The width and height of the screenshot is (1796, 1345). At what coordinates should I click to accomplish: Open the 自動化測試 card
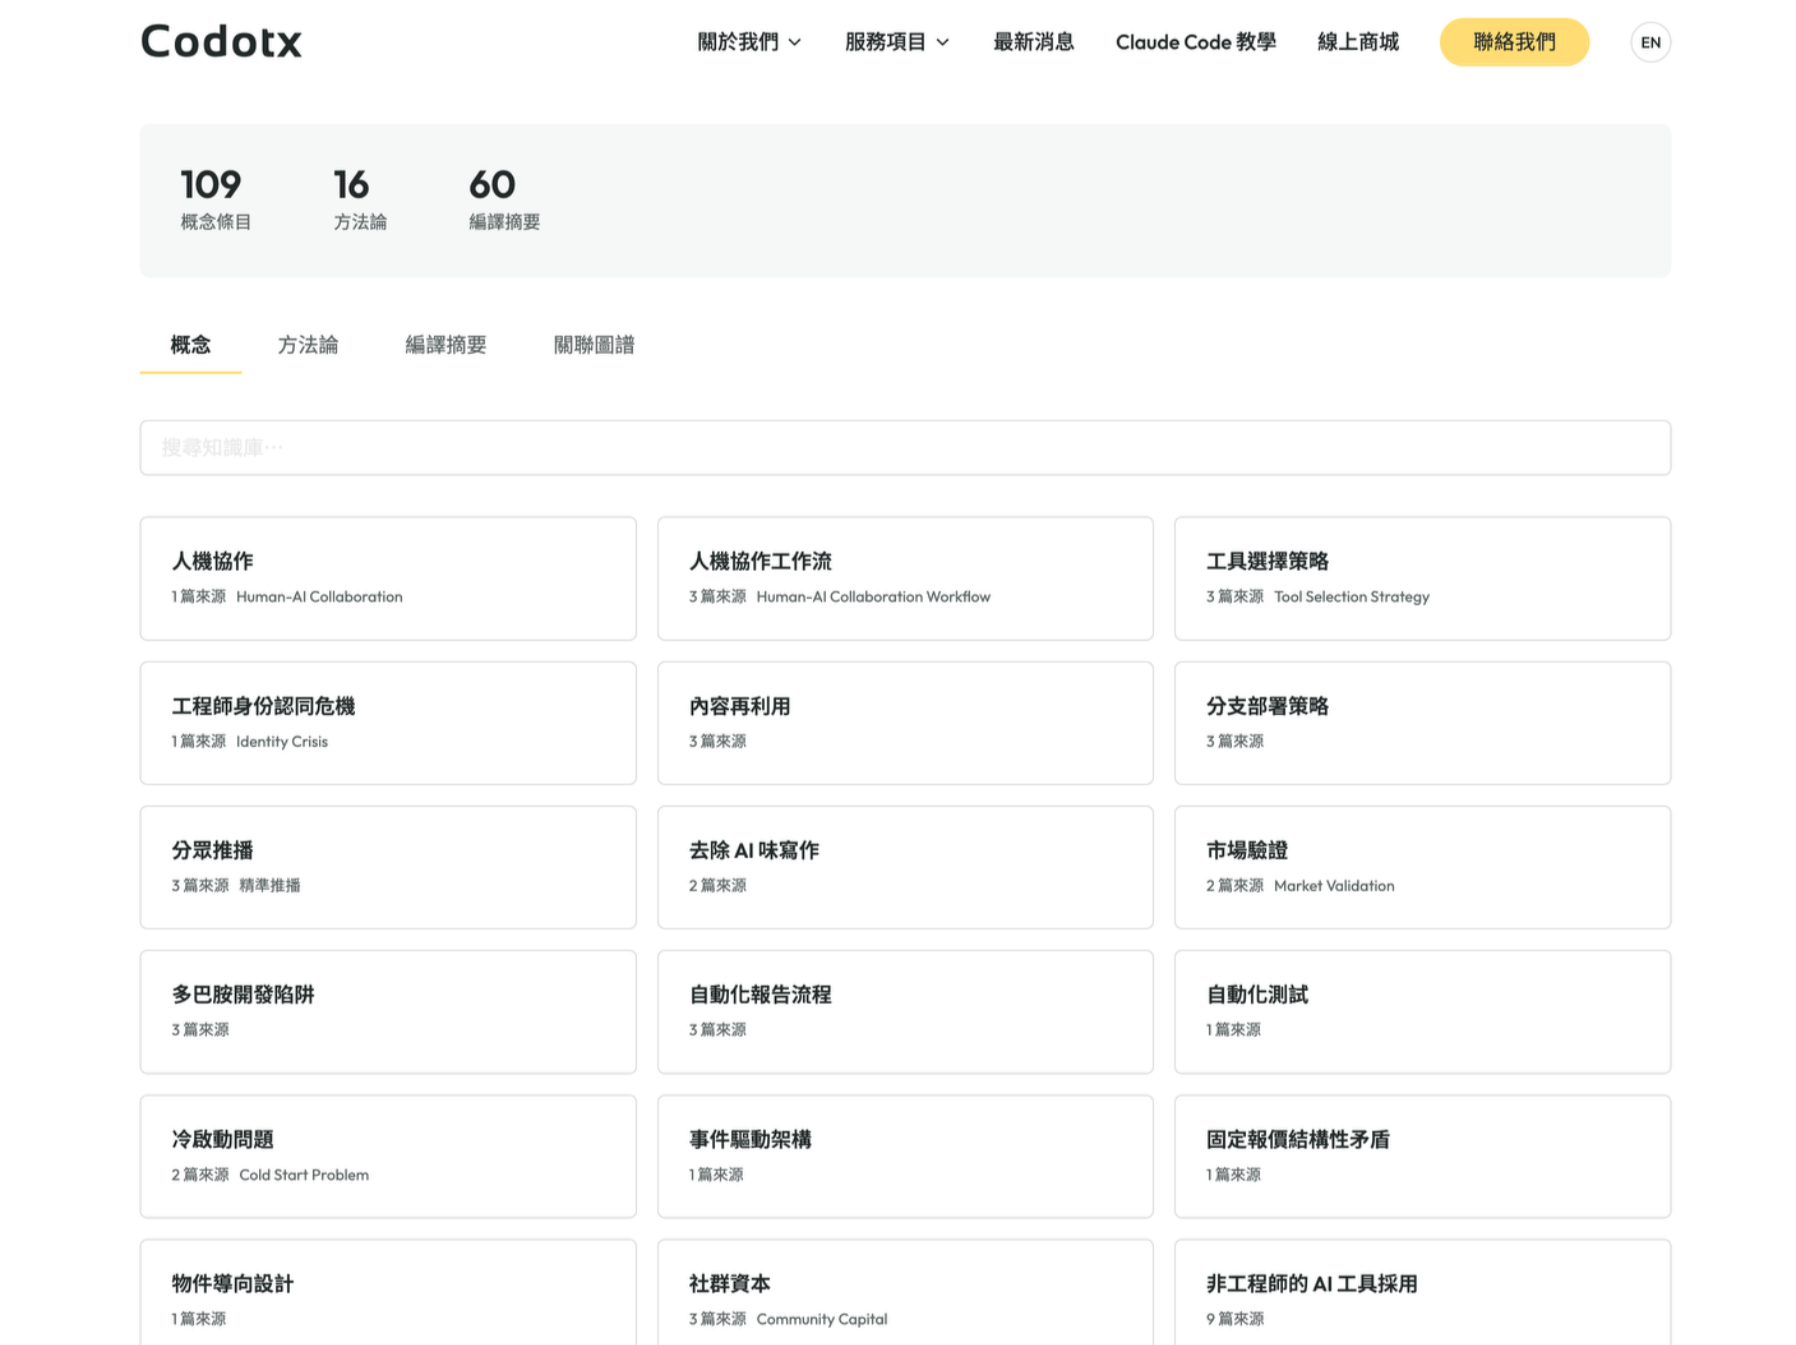[x=1422, y=1012]
